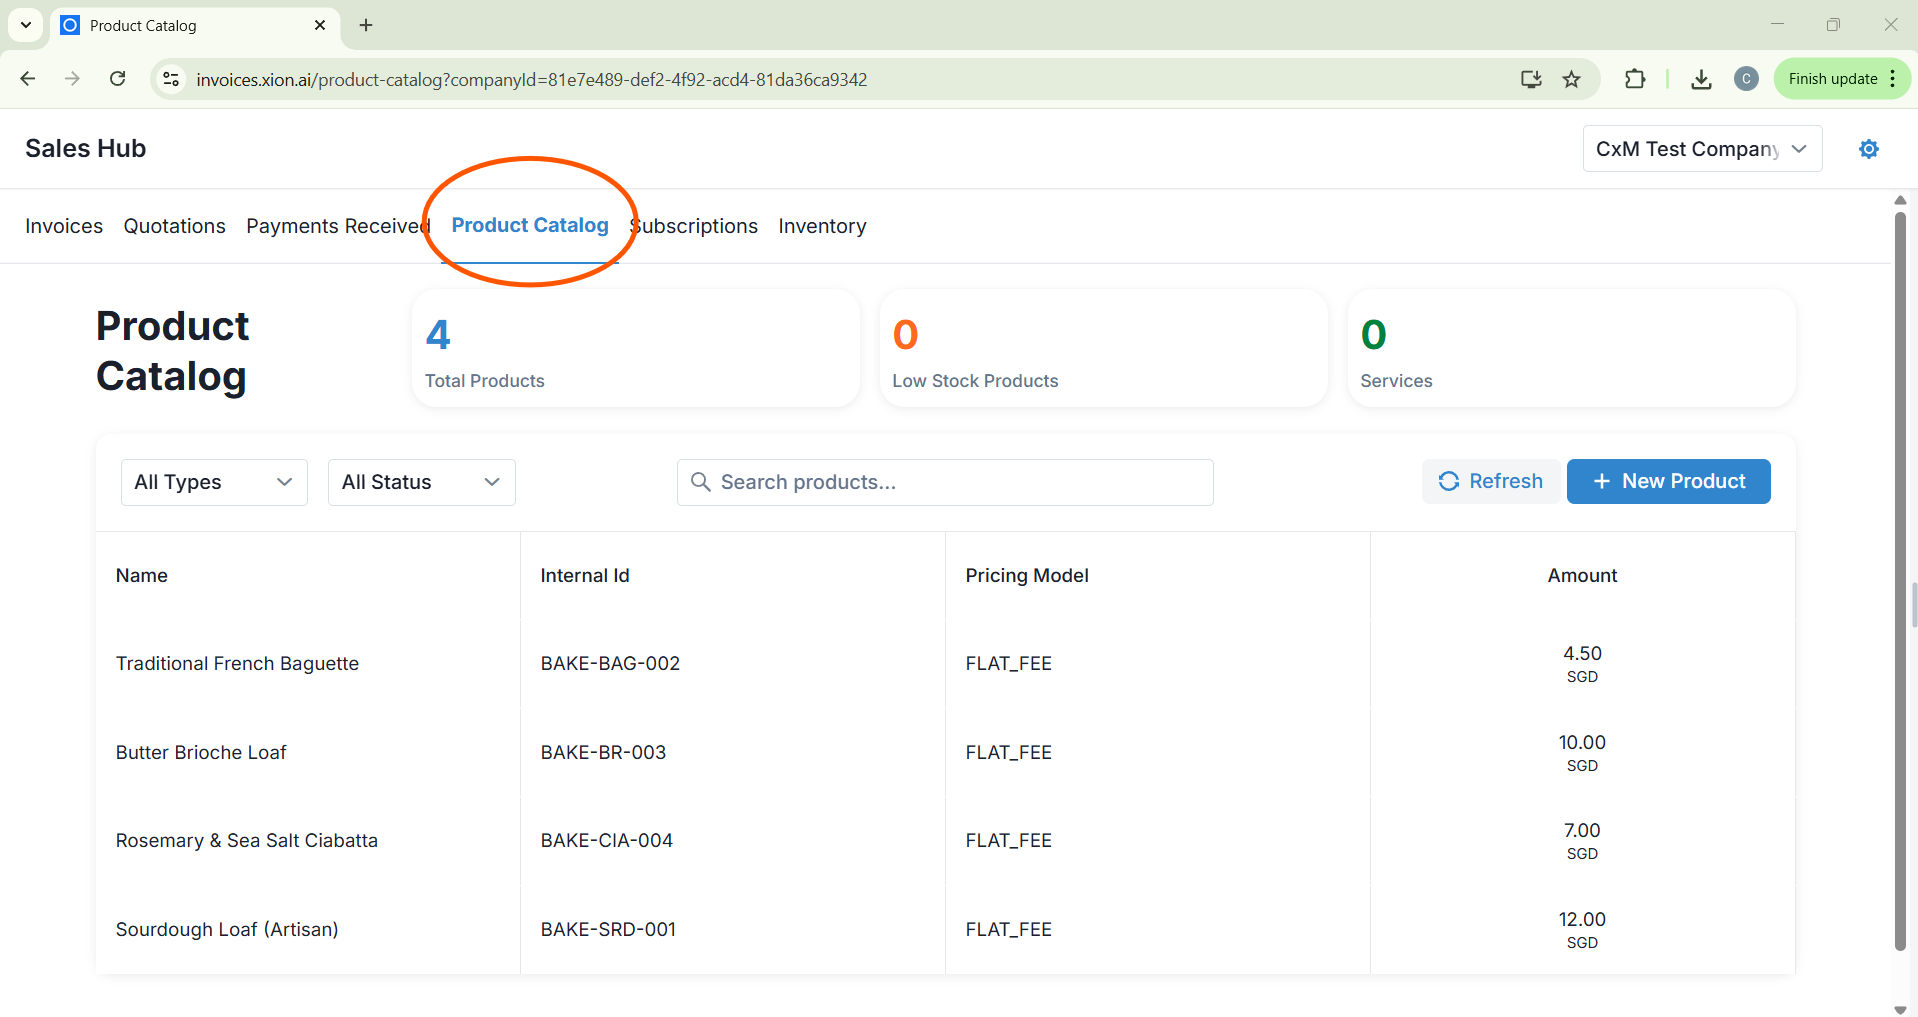Screen dimensions: 1918x1017
Task: Open the Quotations tab
Action: coord(175,226)
